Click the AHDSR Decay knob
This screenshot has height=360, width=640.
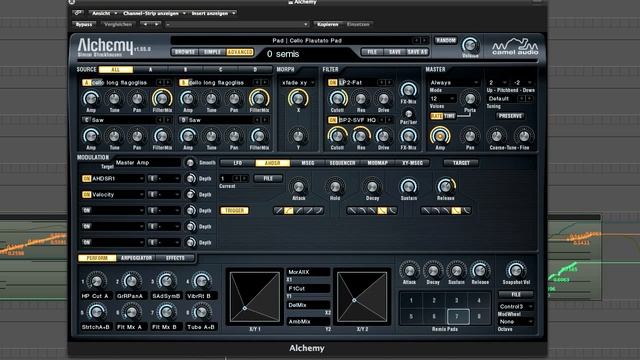coord(372,187)
